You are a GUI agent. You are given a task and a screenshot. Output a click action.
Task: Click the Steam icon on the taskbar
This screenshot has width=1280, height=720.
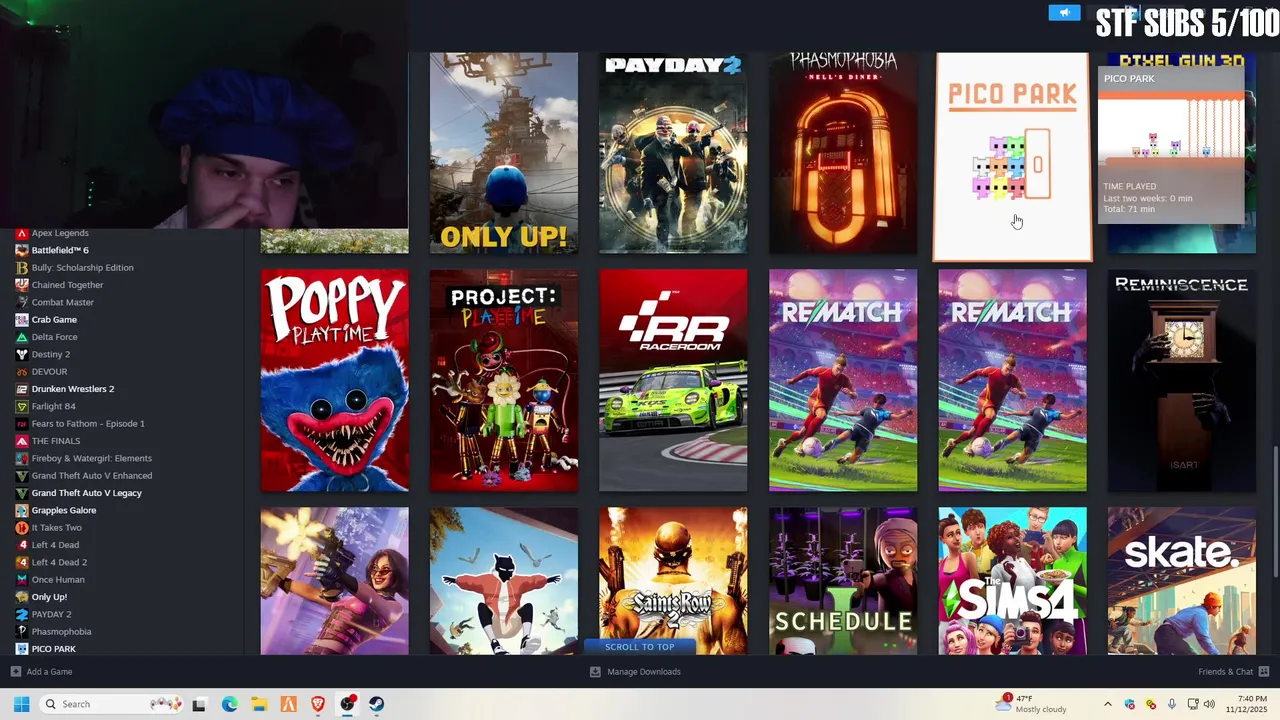[x=377, y=704]
